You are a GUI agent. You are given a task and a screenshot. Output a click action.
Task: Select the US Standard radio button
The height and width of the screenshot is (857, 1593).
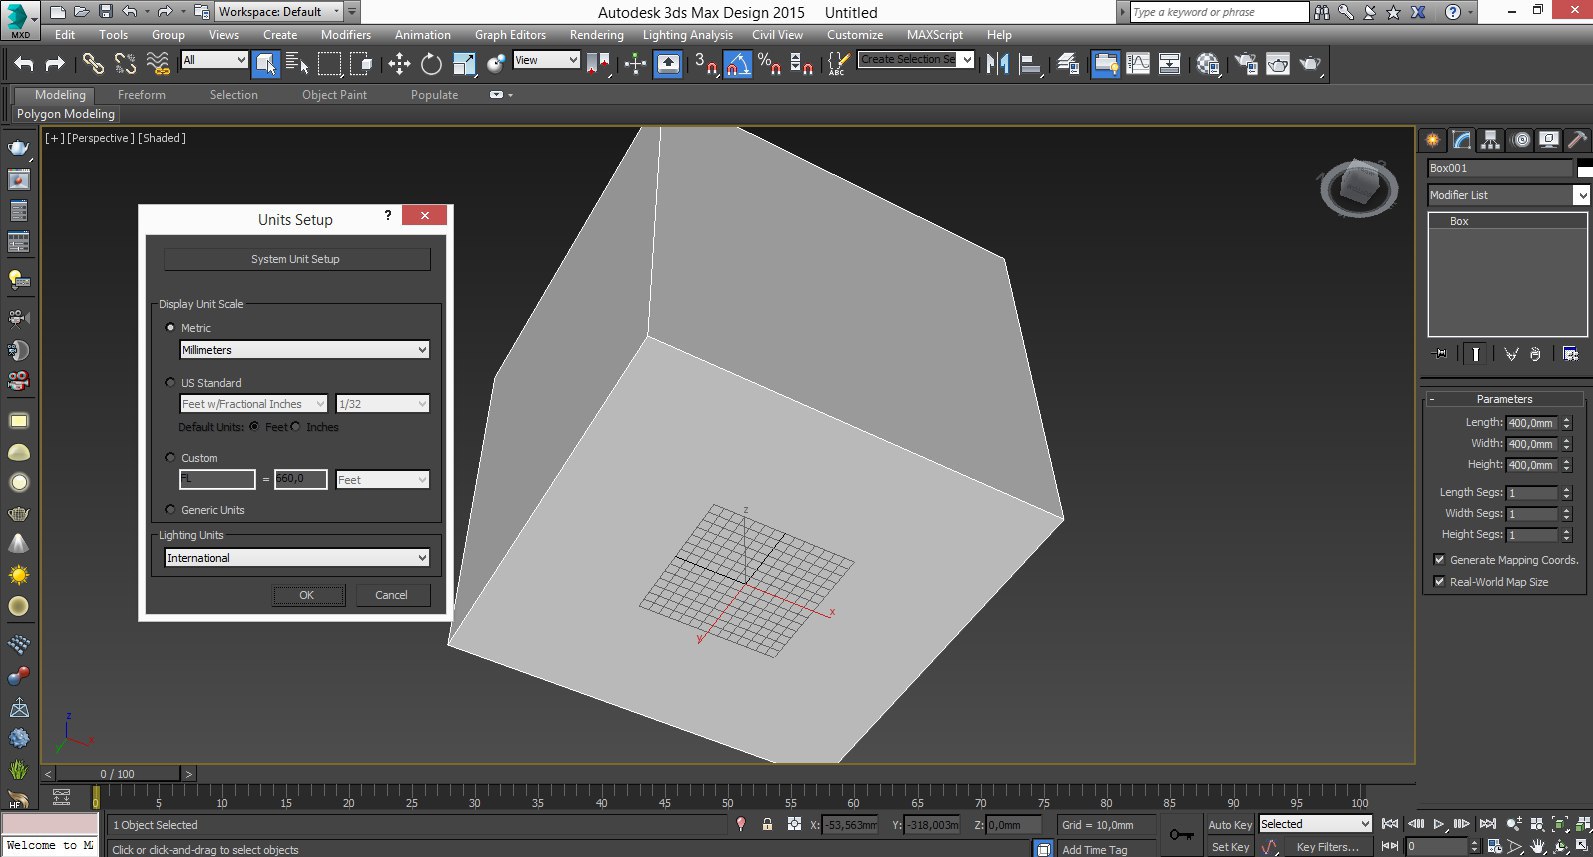170,383
